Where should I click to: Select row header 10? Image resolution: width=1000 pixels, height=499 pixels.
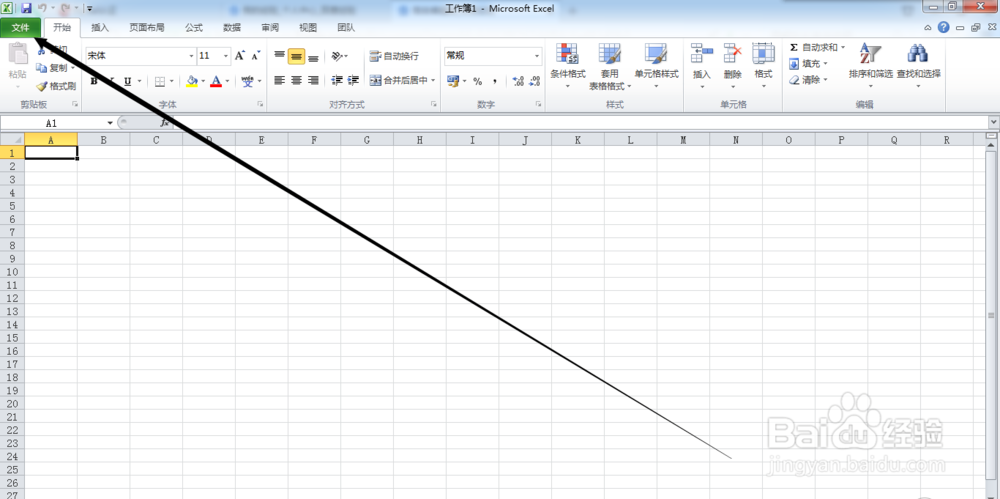pyautogui.click(x=12, y=271)
